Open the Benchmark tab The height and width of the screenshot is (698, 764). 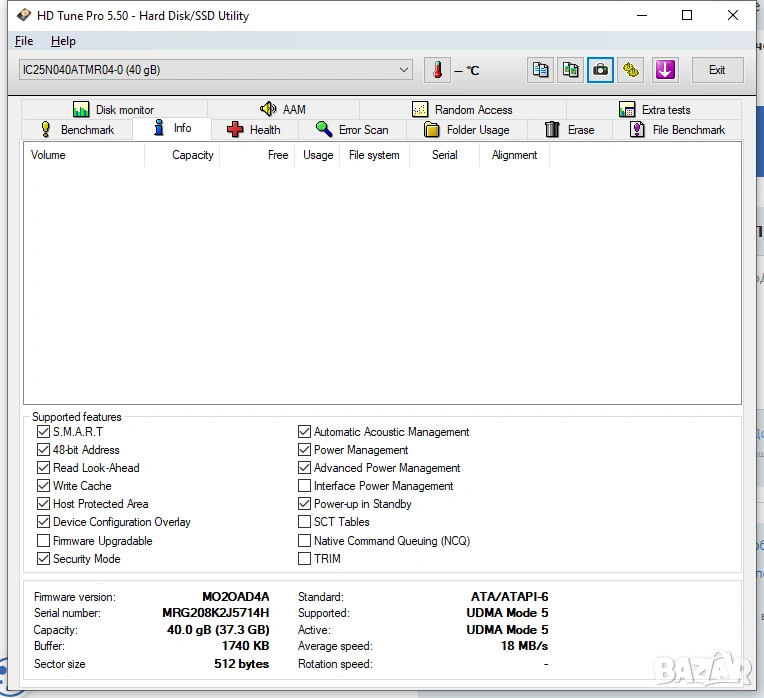(77, 130)
